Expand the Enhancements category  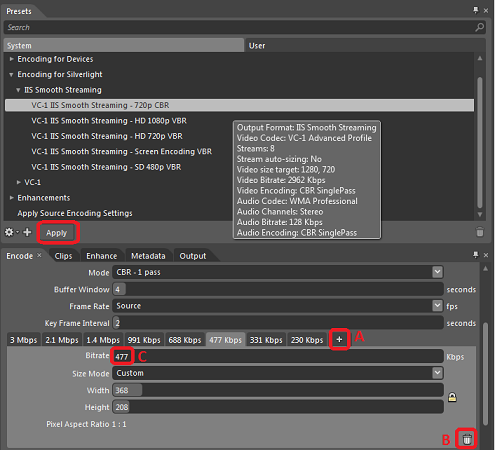(x=12, y=198)
